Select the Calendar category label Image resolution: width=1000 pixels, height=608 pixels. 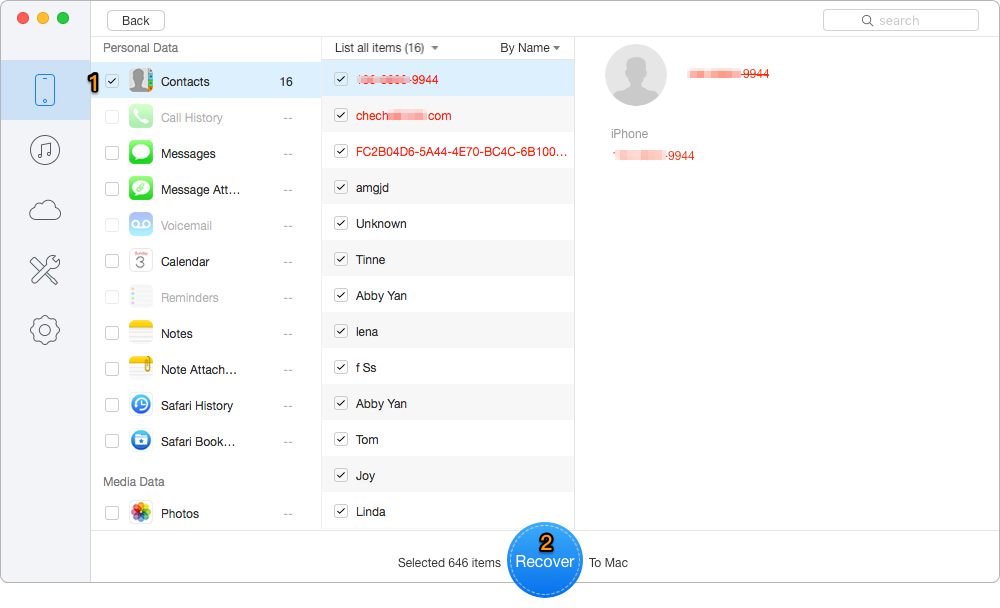(x=185, y=262)
